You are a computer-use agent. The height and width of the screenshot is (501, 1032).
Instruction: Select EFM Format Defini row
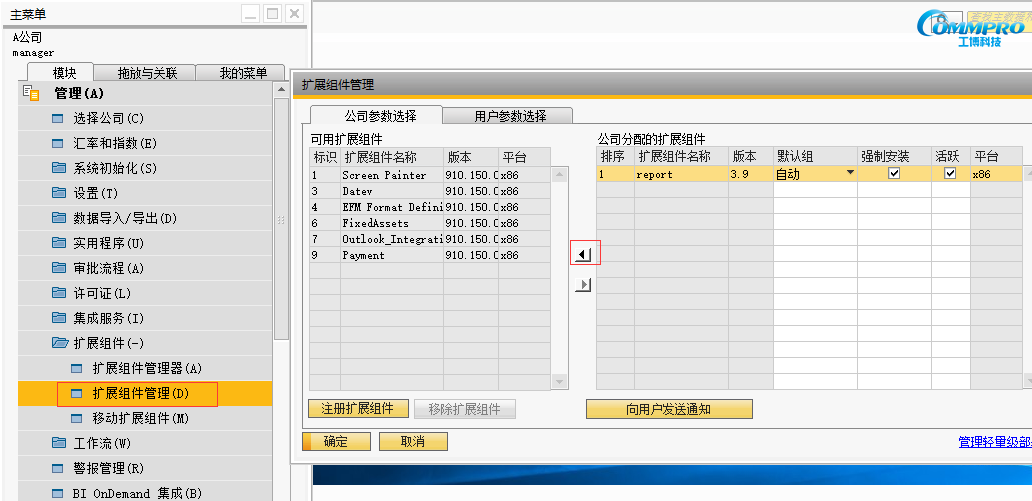tap(430, 207)
